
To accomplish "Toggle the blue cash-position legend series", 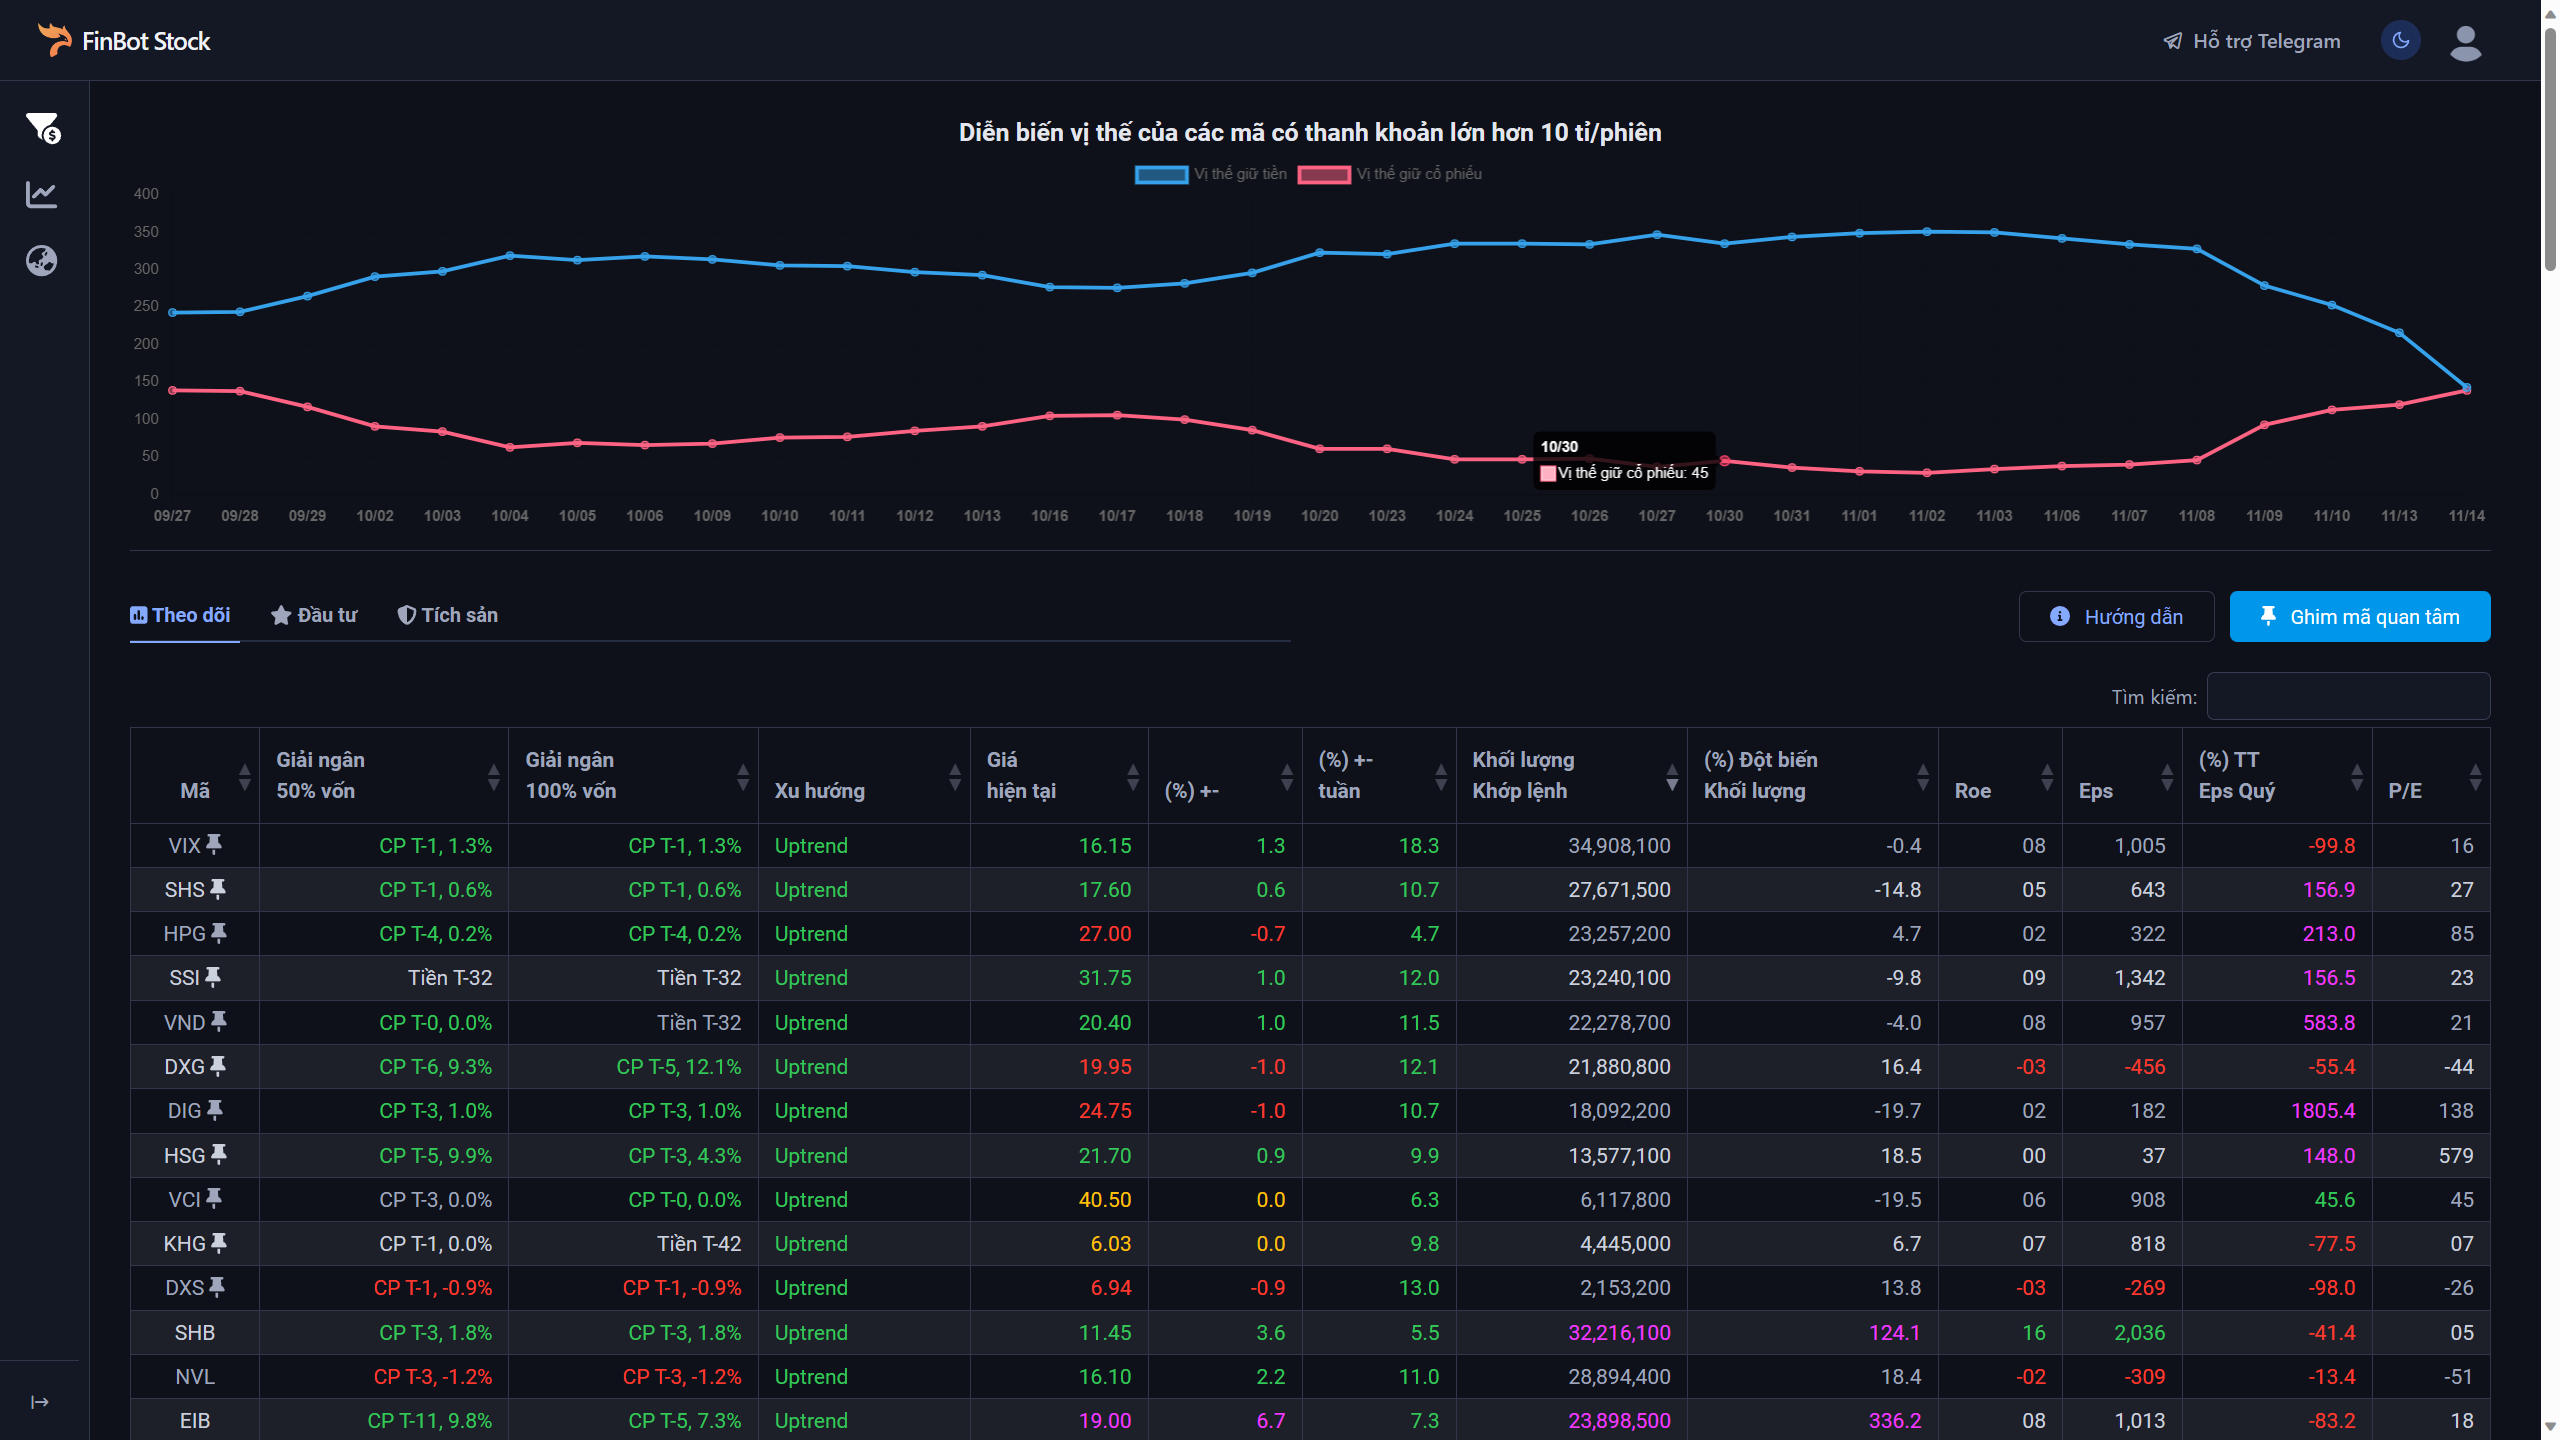I will click(x=1161, y=174).
